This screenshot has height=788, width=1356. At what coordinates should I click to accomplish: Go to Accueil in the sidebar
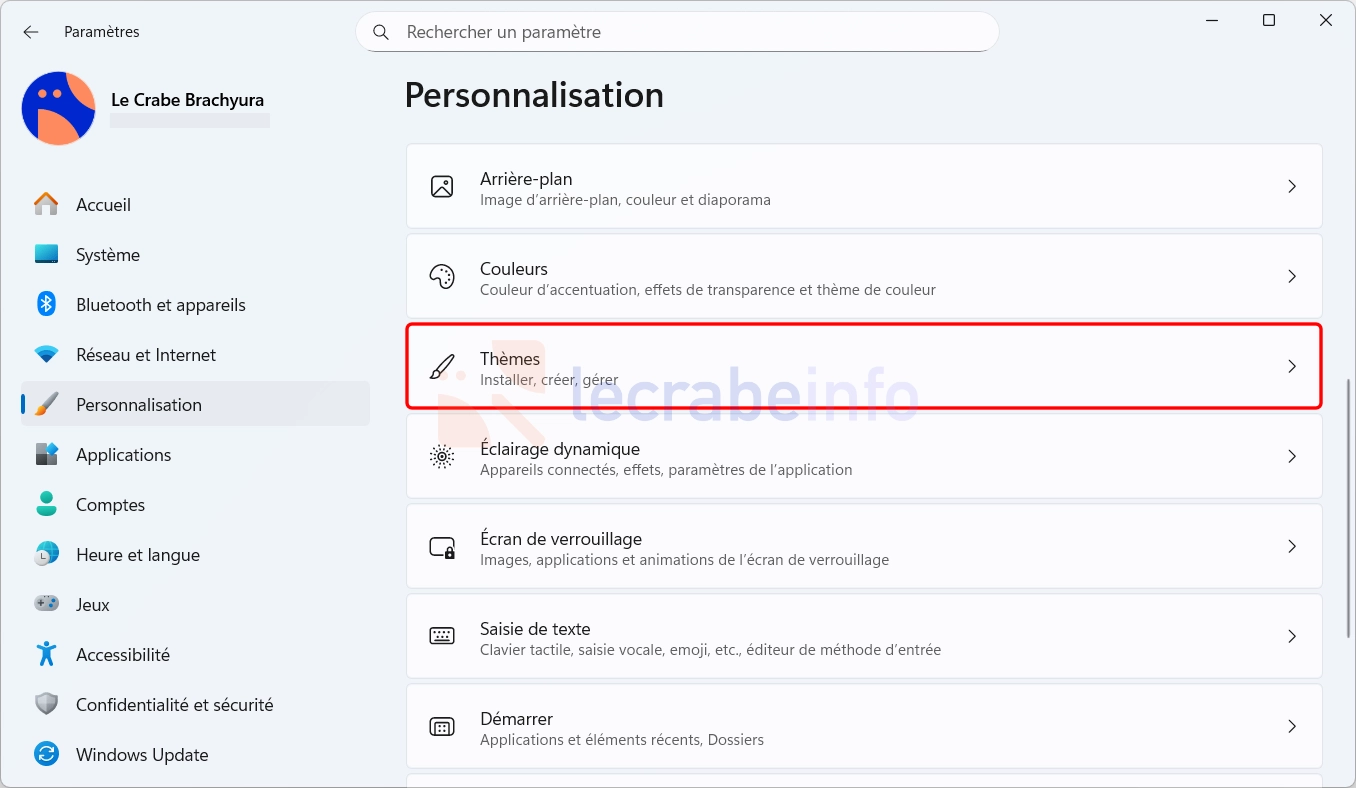click(195, 204)
